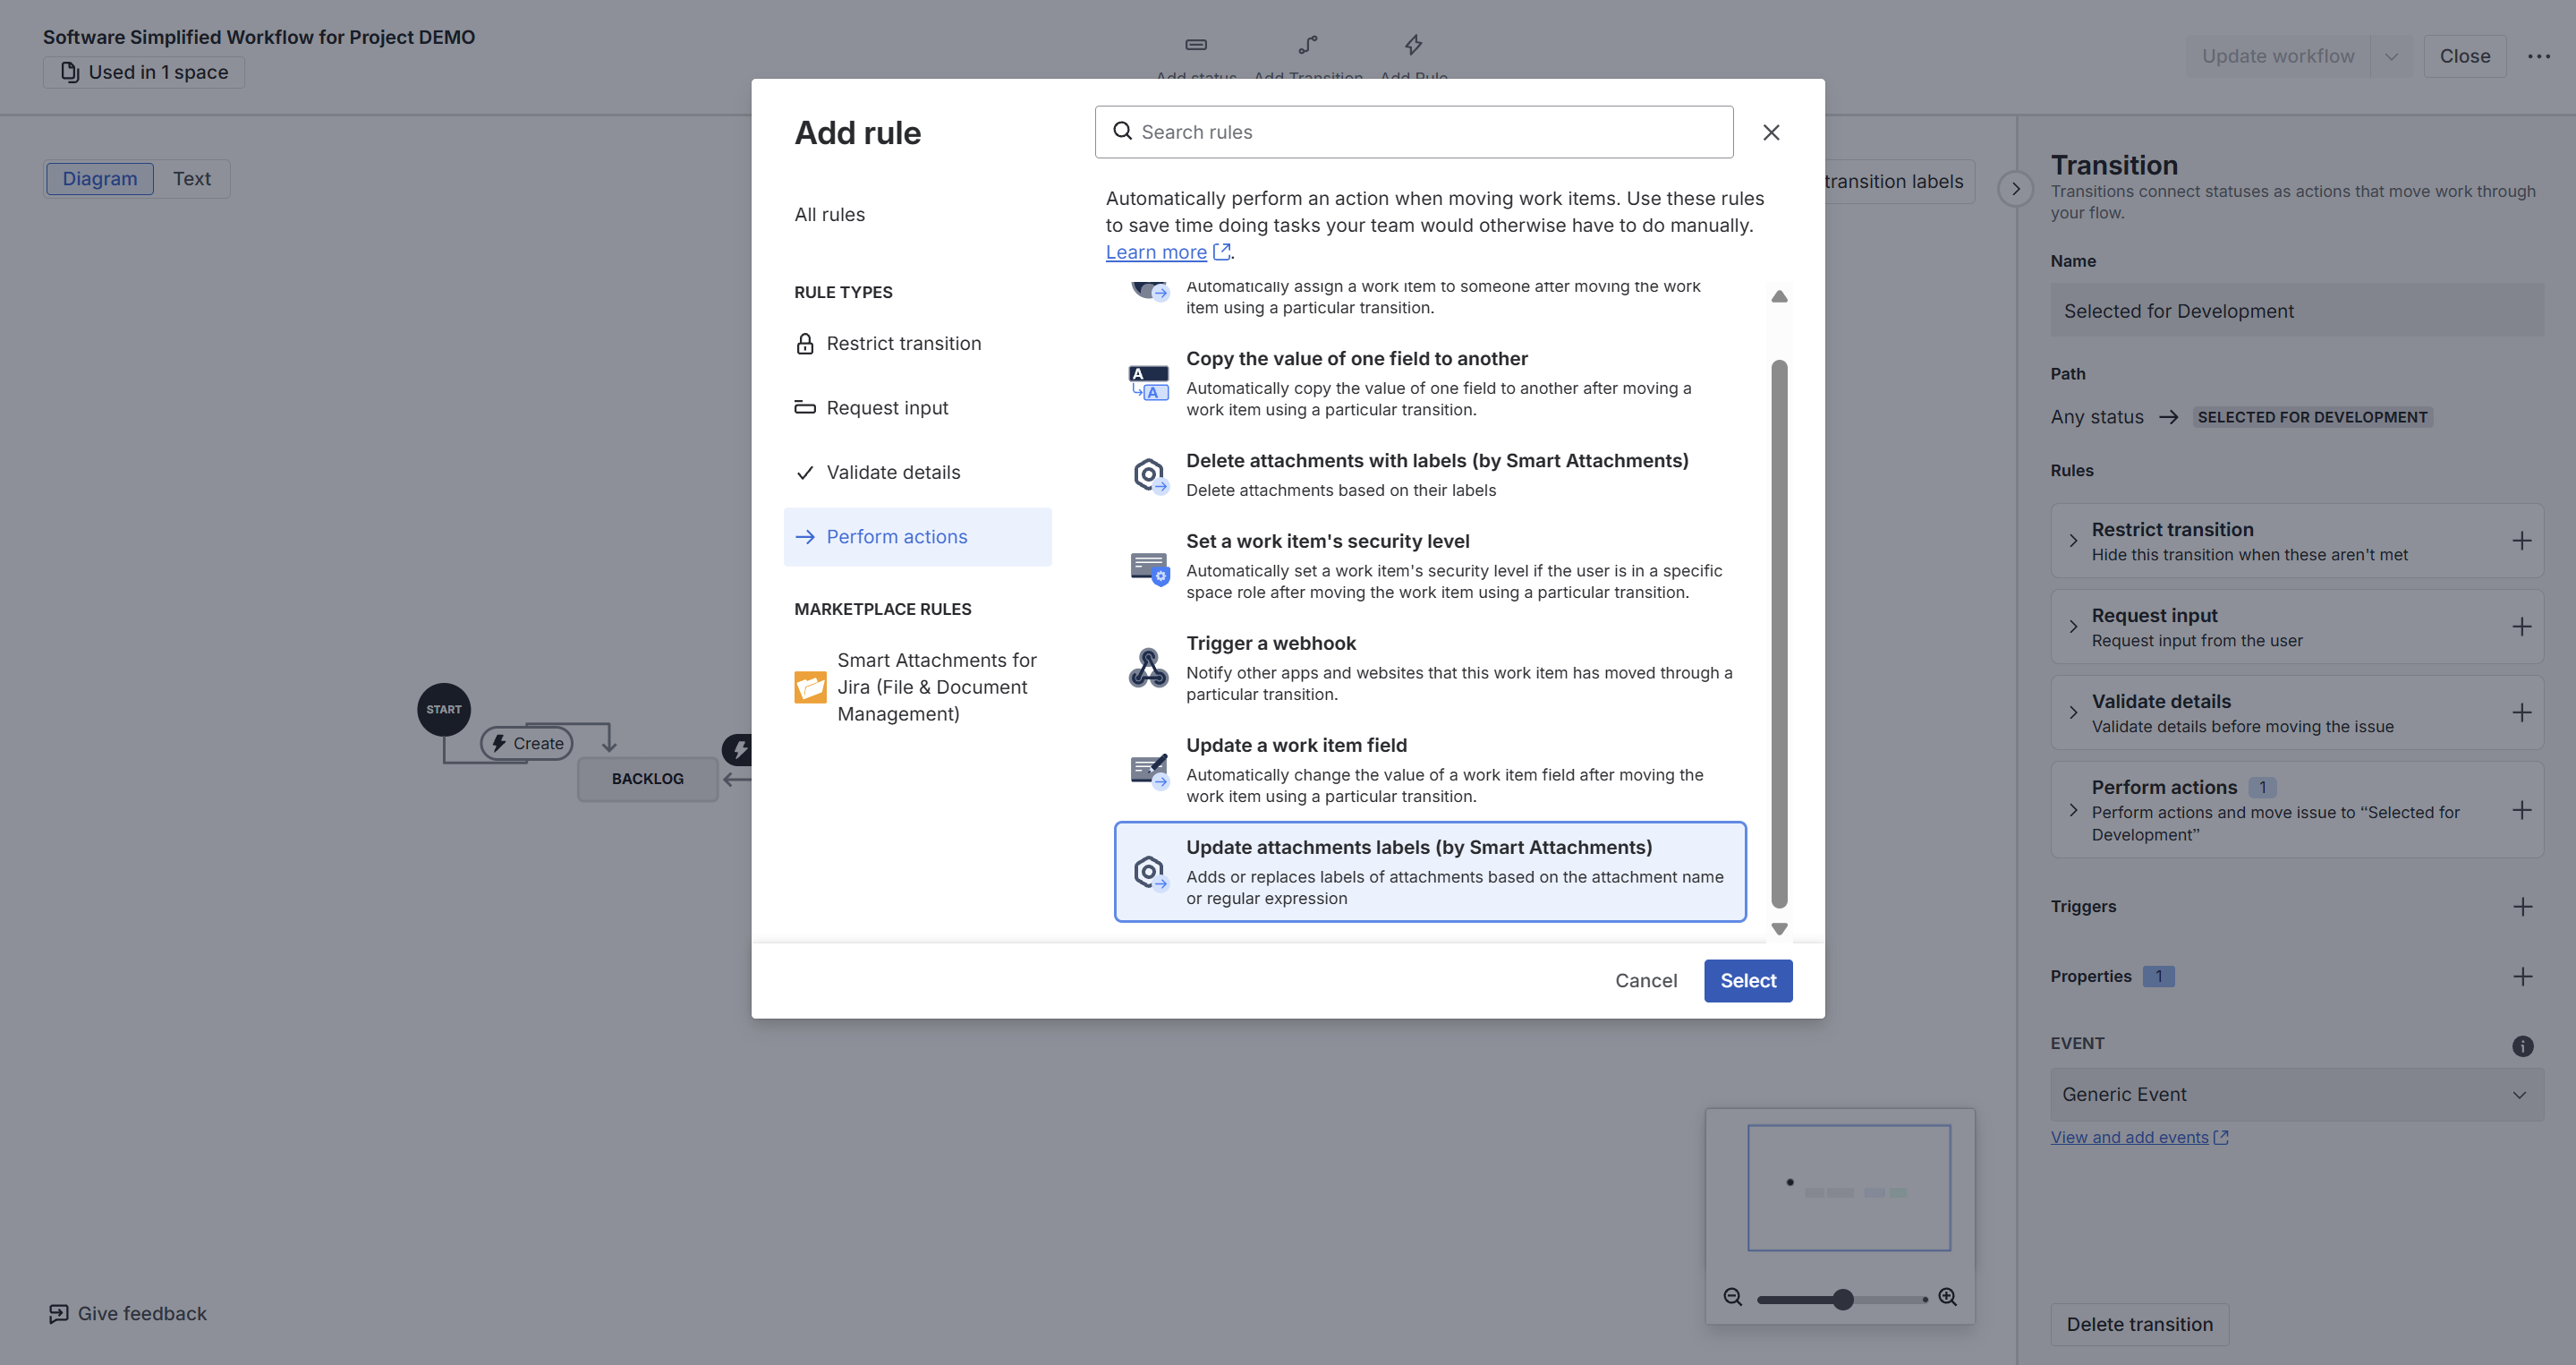
Task: Click into the Search rules field
Action: pyautogui.click(x=1430, y=132)
